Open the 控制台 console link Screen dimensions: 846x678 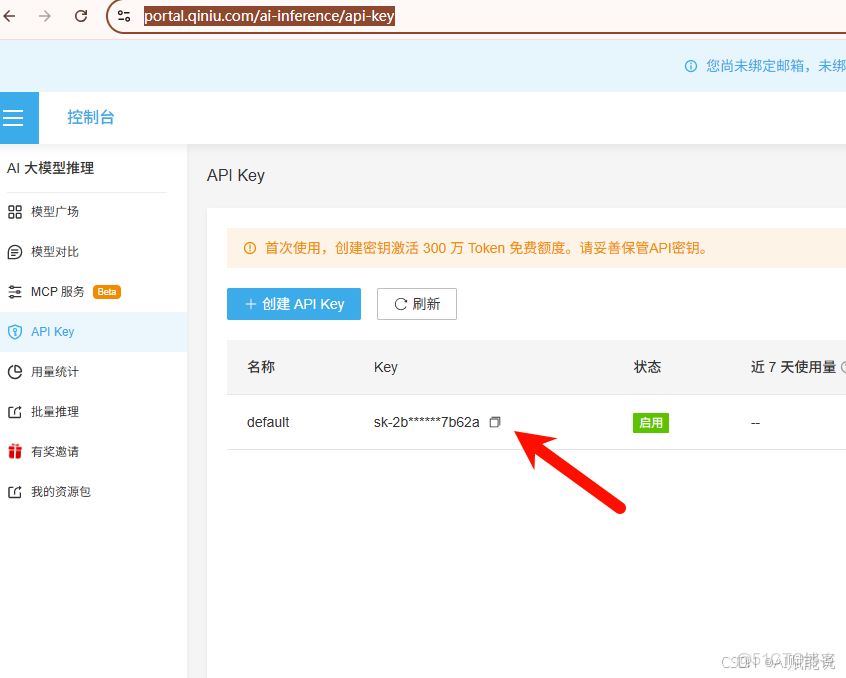click(91, 117)
